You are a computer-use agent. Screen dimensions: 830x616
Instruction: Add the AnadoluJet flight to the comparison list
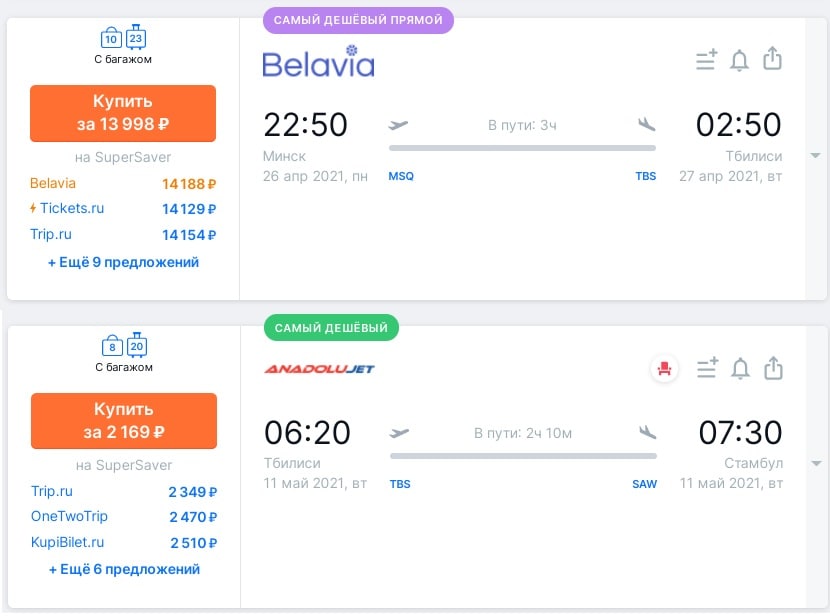coord(708,368)
